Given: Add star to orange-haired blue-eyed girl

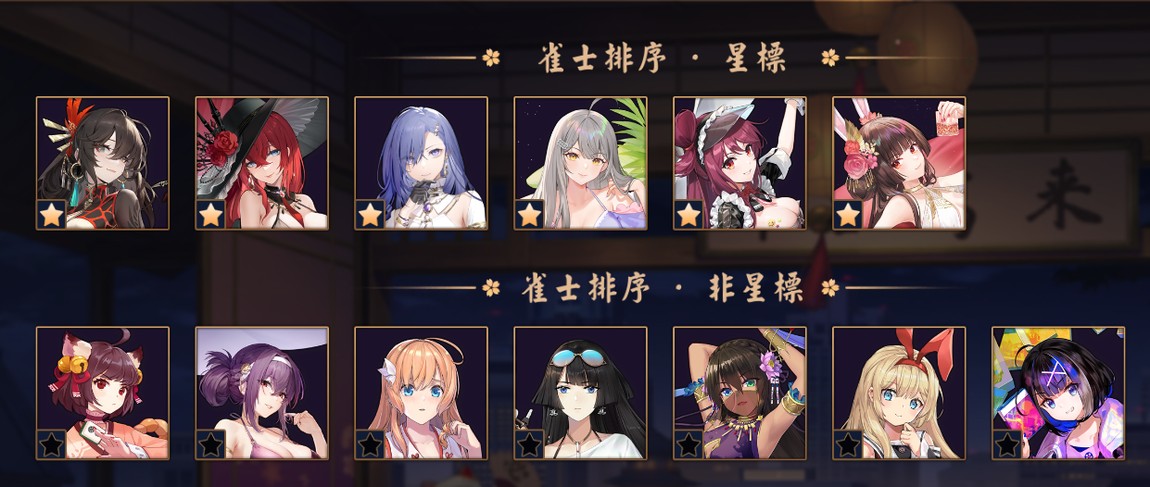Looking at the screenshot, I should (370, 444).
